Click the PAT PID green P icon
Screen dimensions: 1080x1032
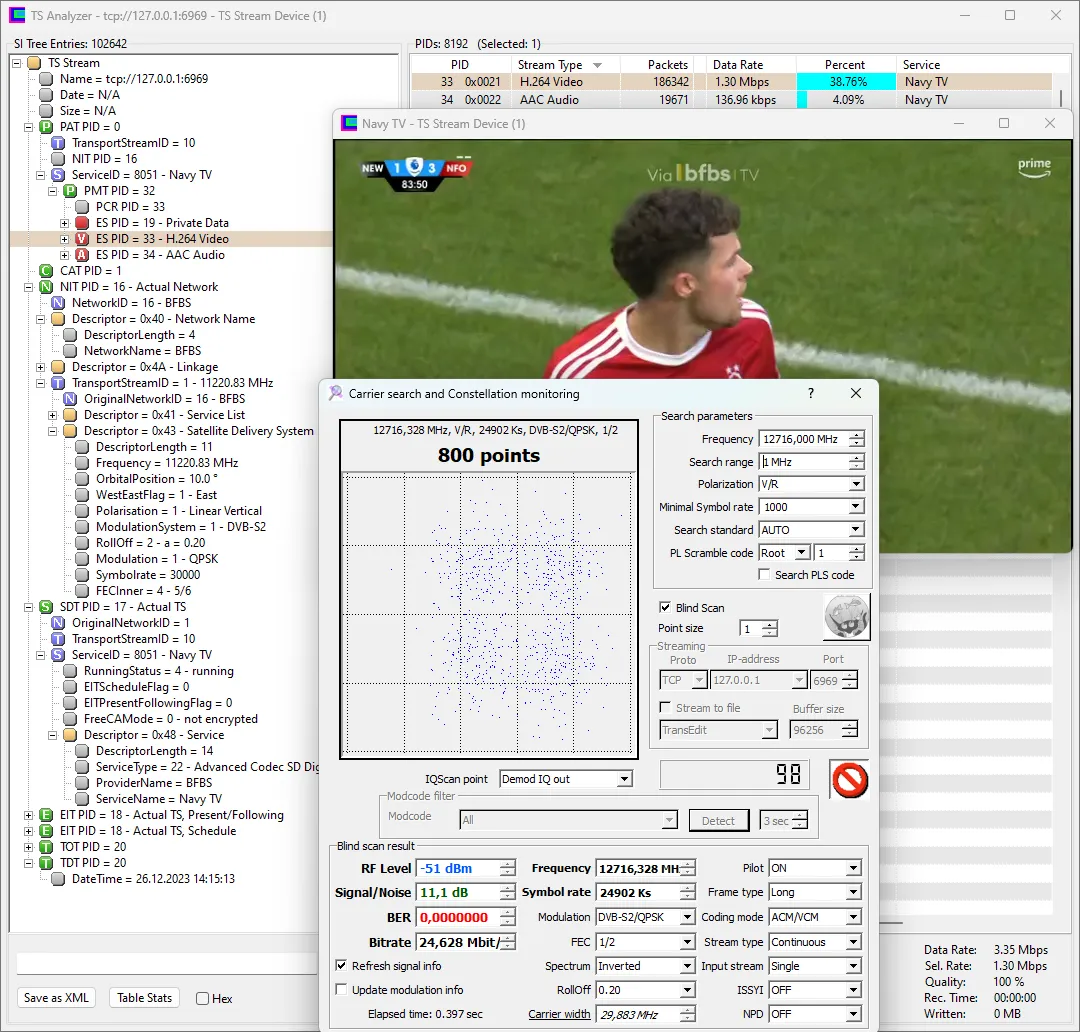coord(46,127)
